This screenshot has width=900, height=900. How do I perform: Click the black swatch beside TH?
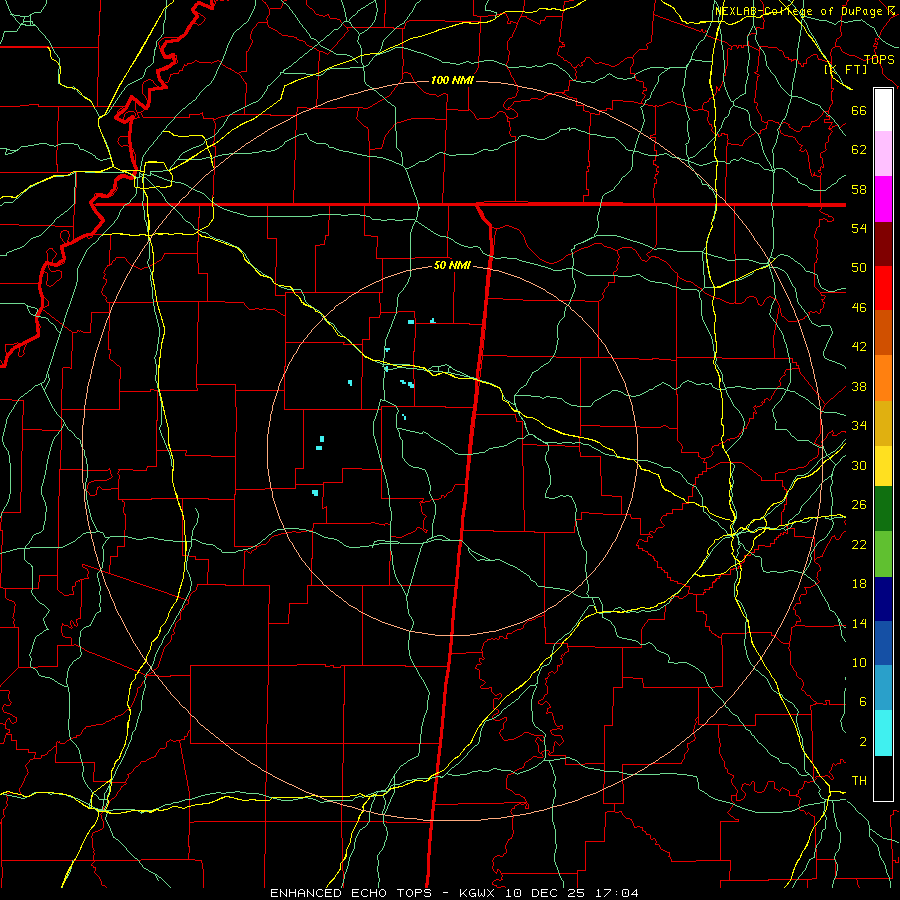[883, 778]
